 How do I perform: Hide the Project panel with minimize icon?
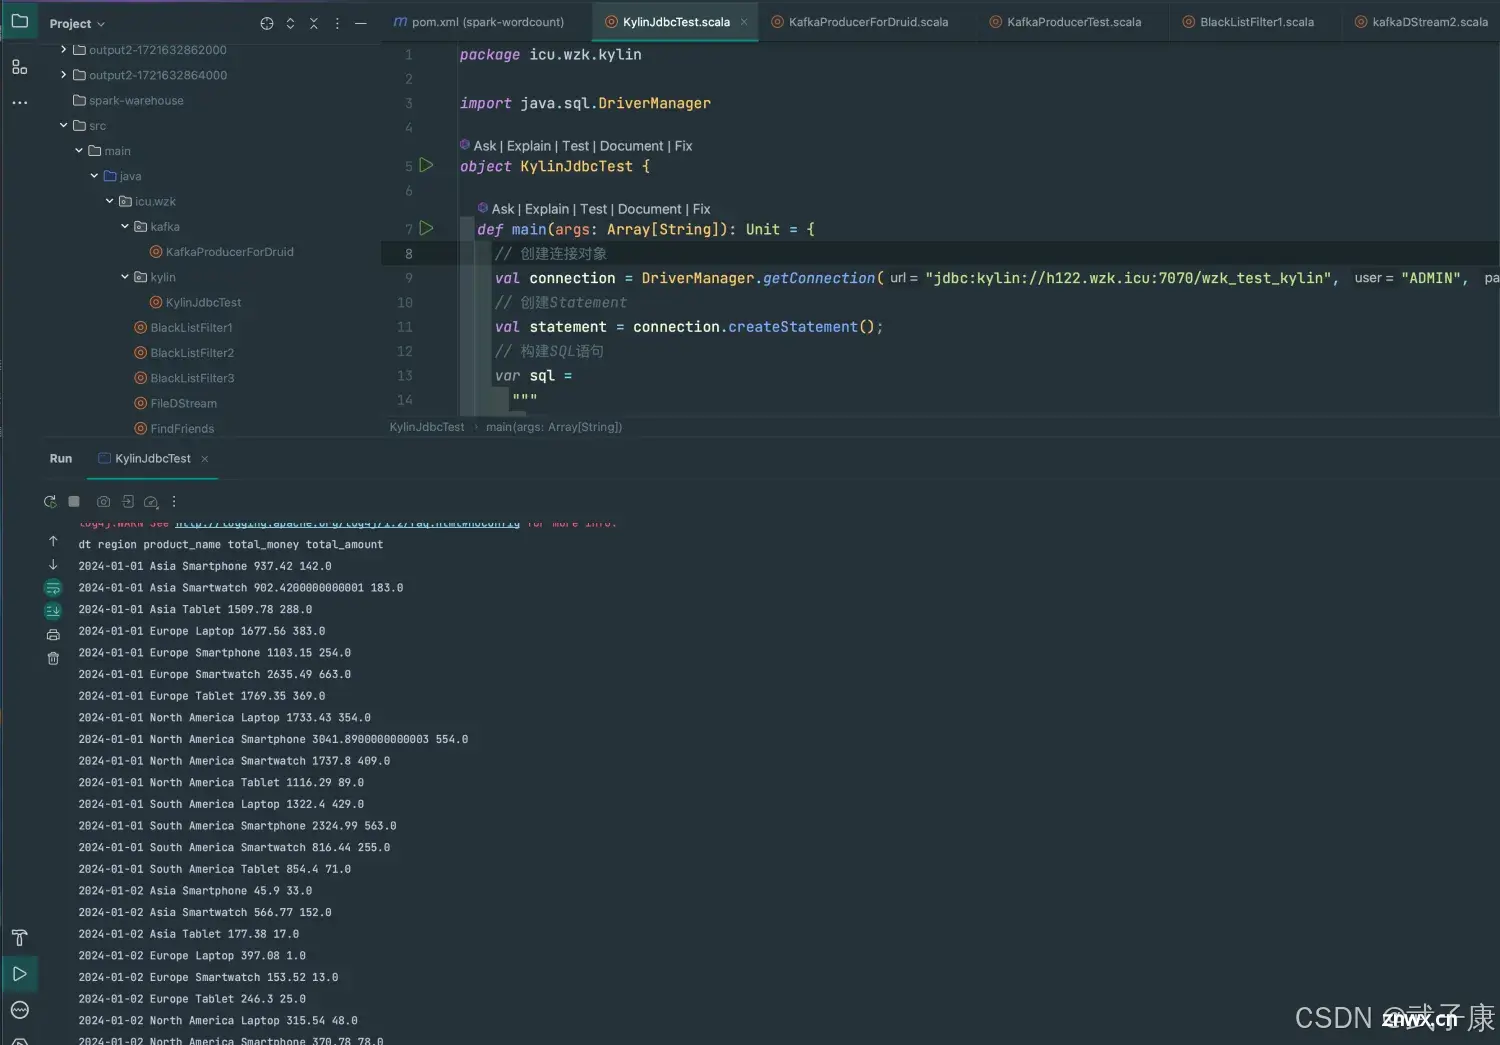point(361,23)
